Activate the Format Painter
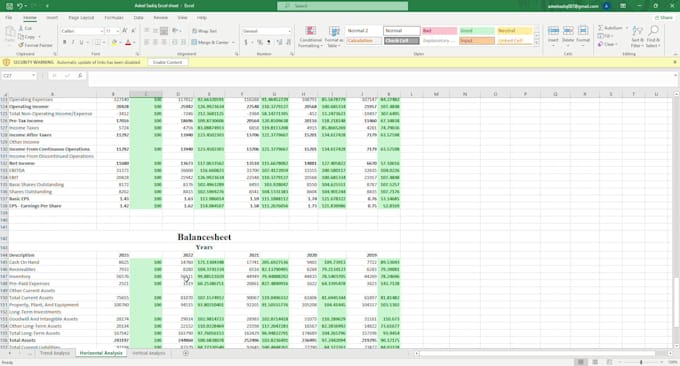 coord(36,45)
